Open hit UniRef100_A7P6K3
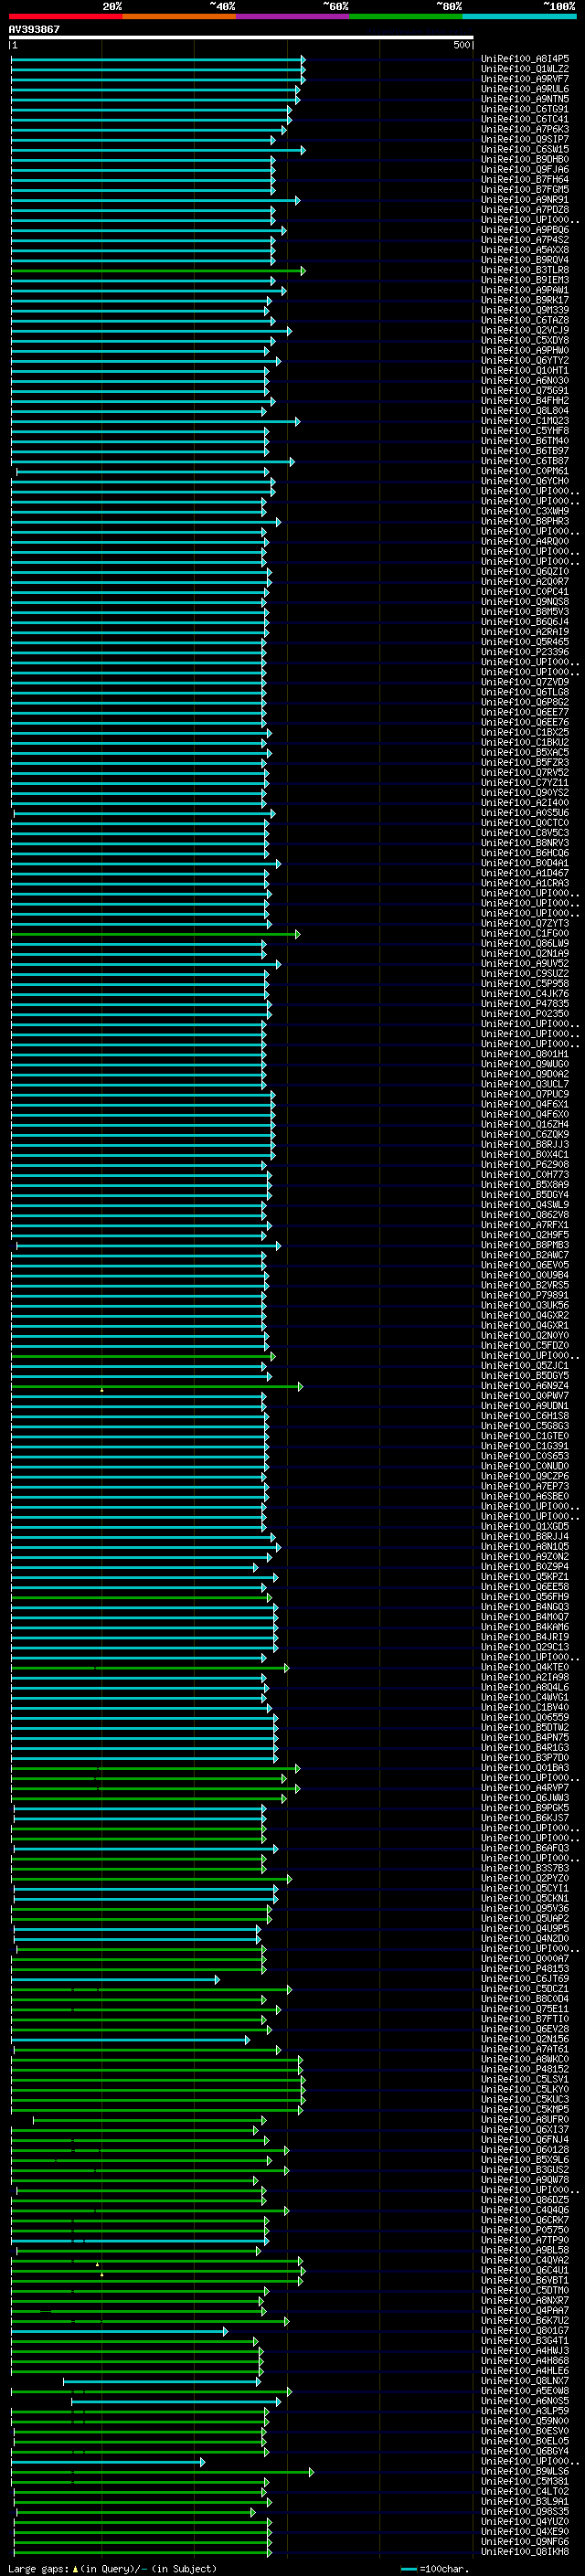Viewport: 585px width, 2576px height. 525,129
